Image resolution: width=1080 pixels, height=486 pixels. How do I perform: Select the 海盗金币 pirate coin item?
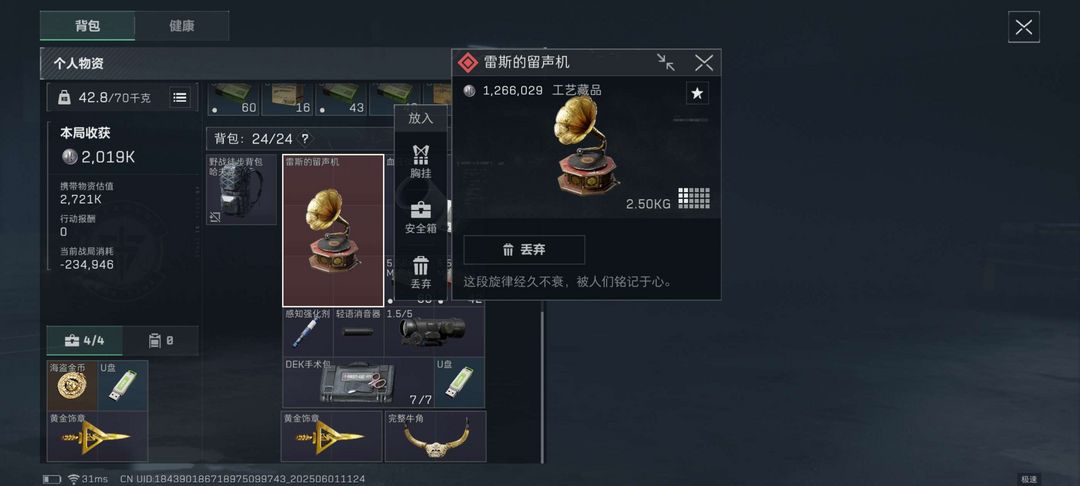(x=72, y=385)
